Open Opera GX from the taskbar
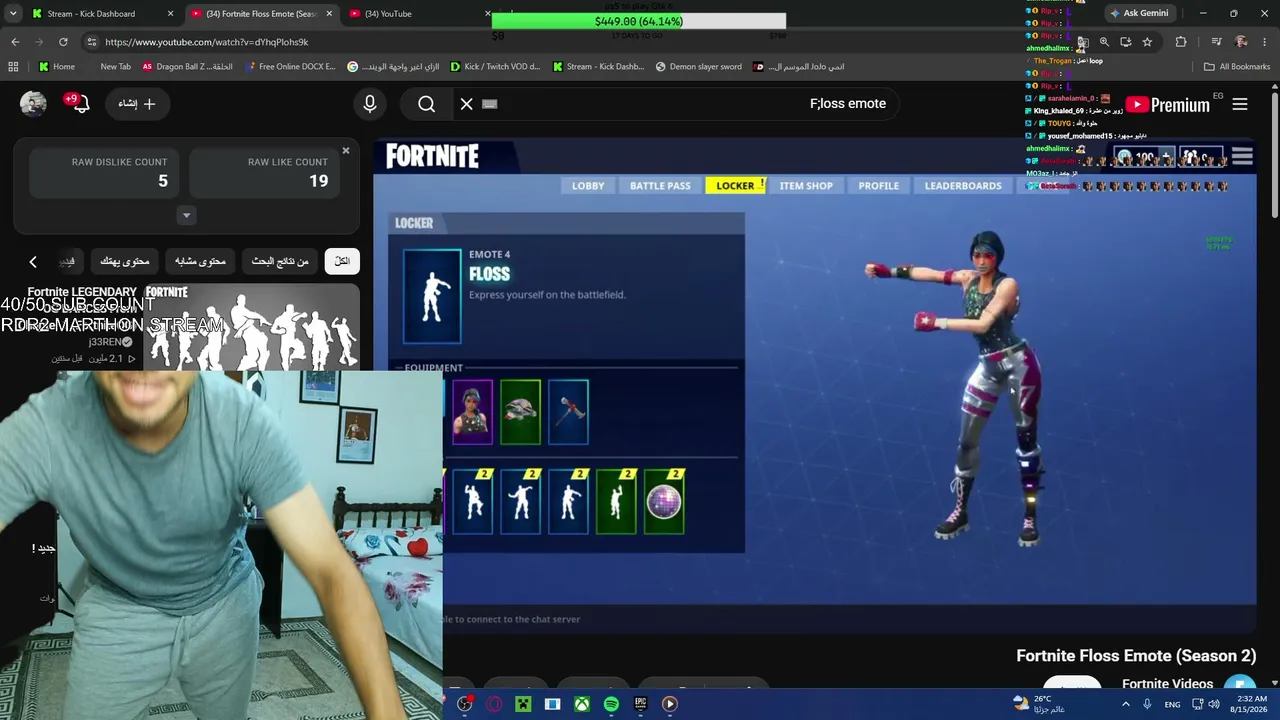The height and width of the screenshot is (720, 1280). coord(494,704)
